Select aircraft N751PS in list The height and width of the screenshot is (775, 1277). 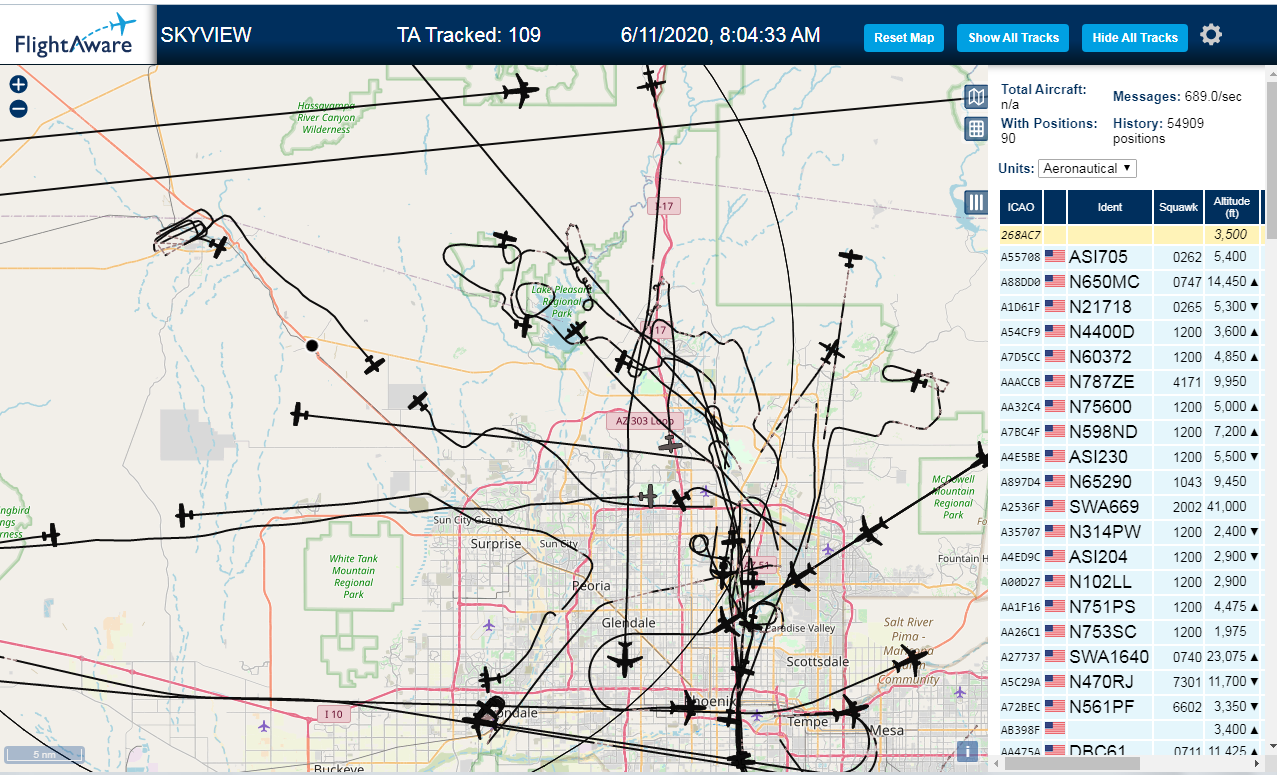1132,607
